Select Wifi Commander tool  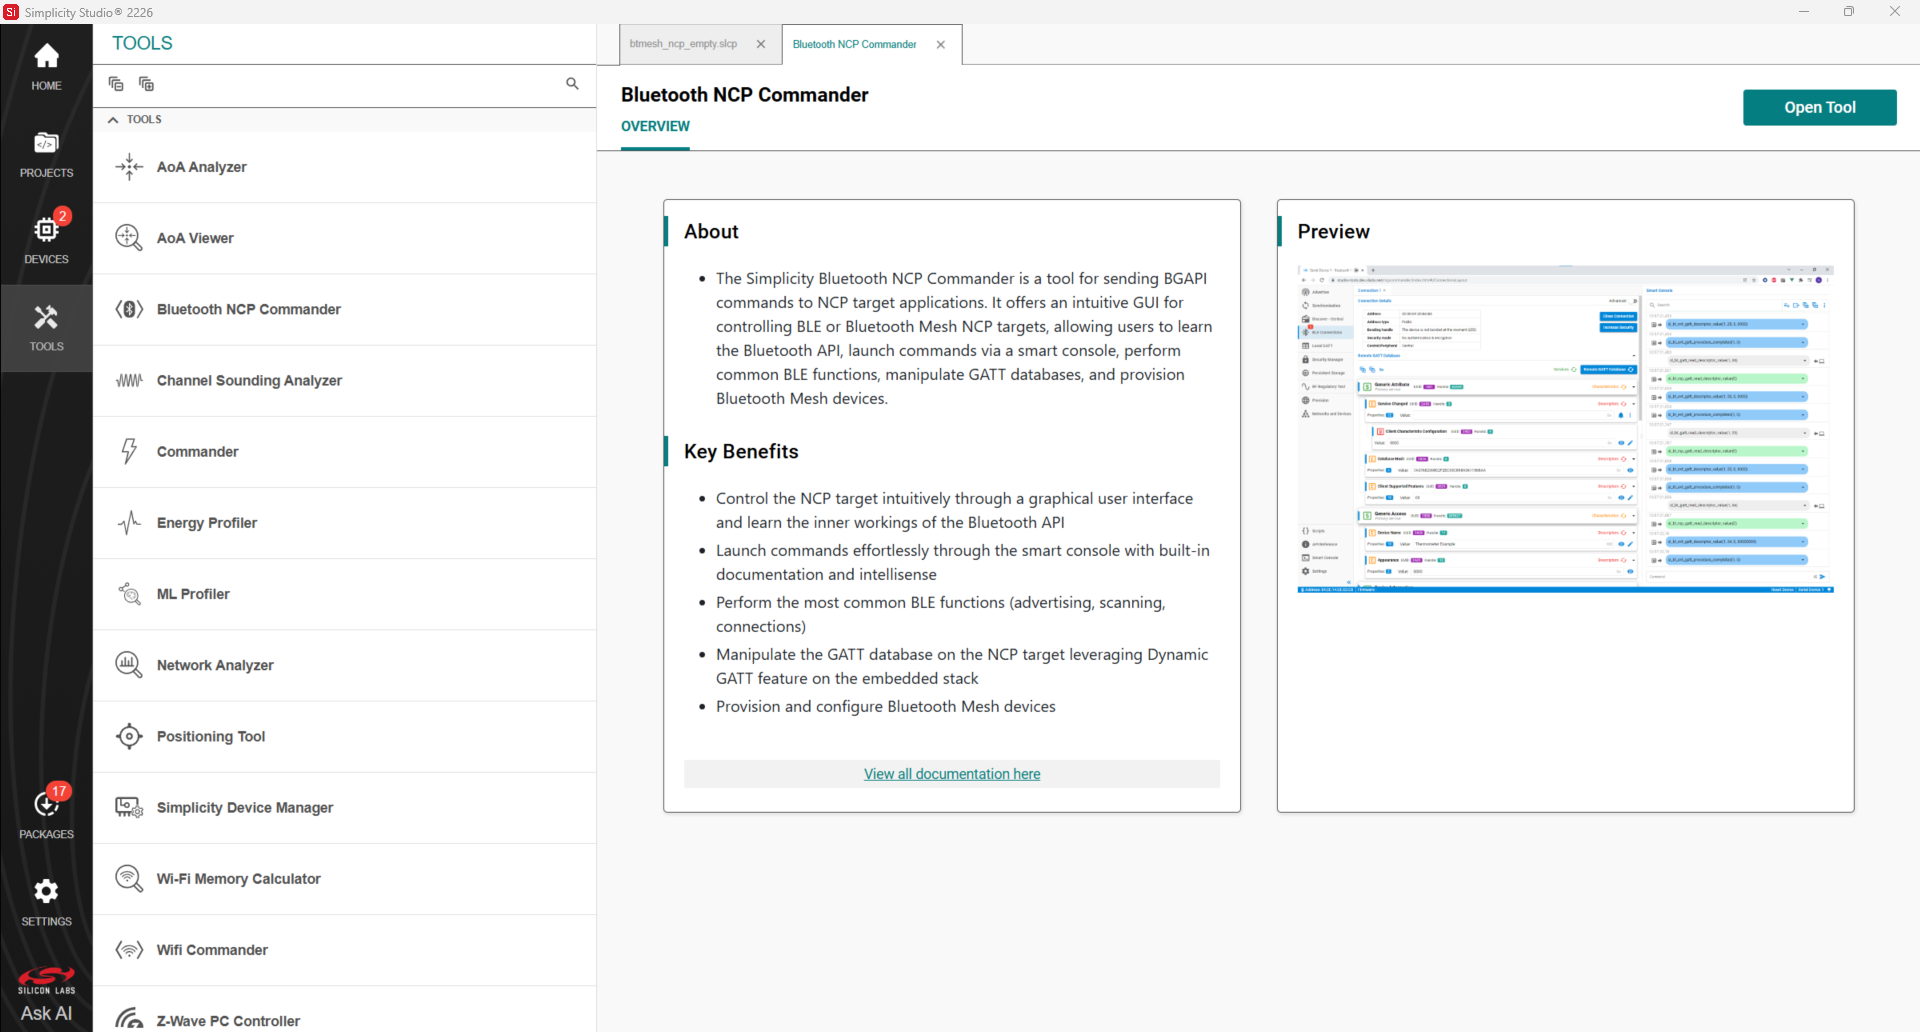point(344,950)
